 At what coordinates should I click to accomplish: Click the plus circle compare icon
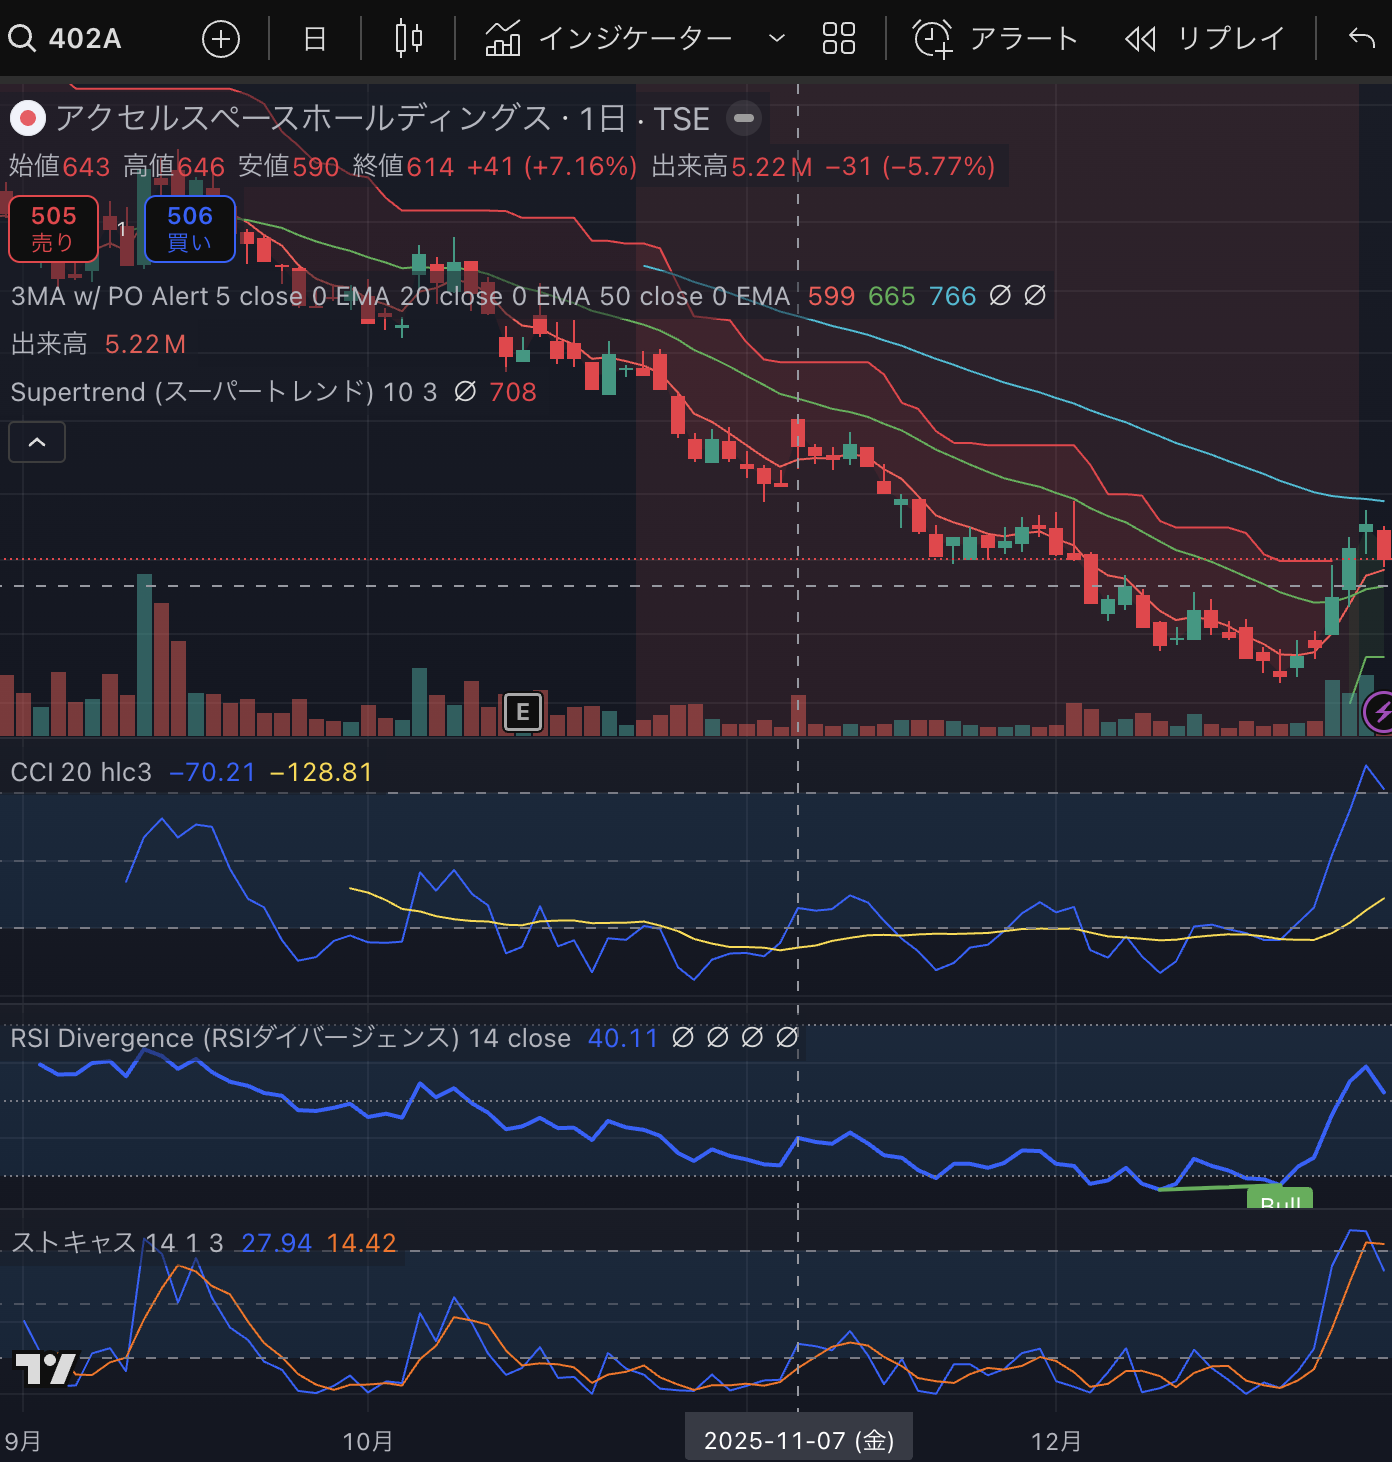[221, 39]
